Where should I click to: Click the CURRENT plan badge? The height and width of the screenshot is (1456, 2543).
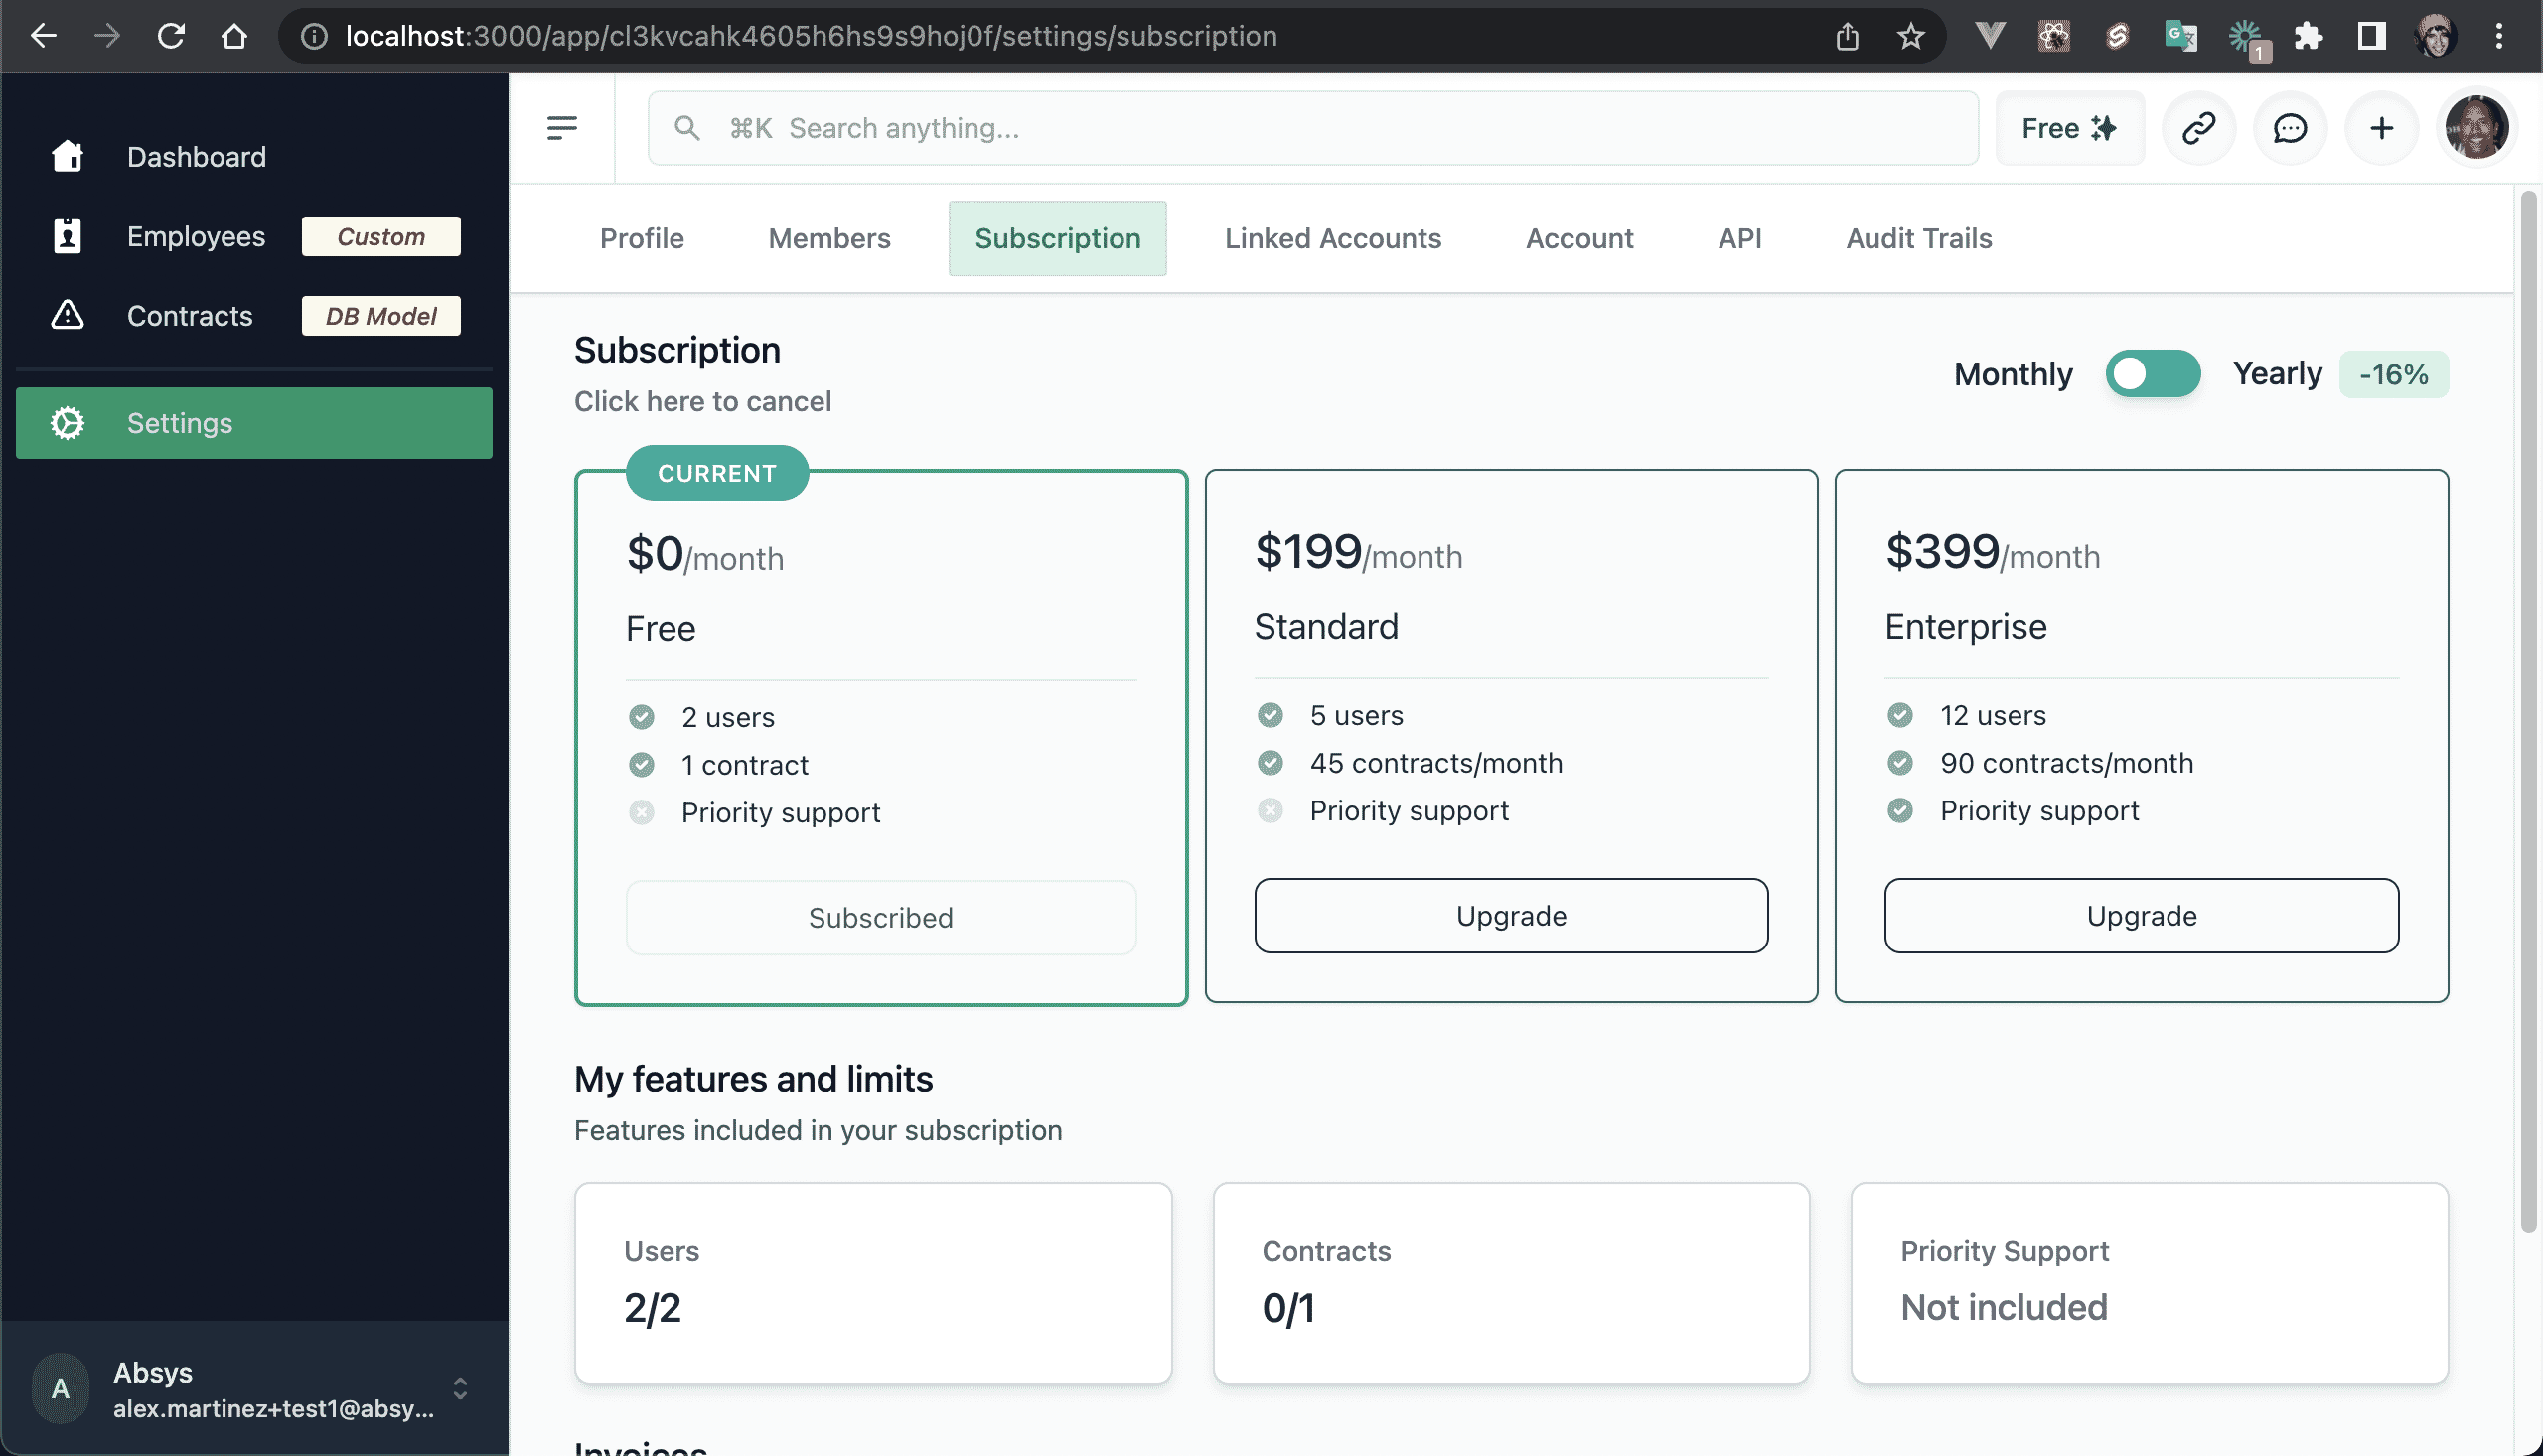click(717, 473)
